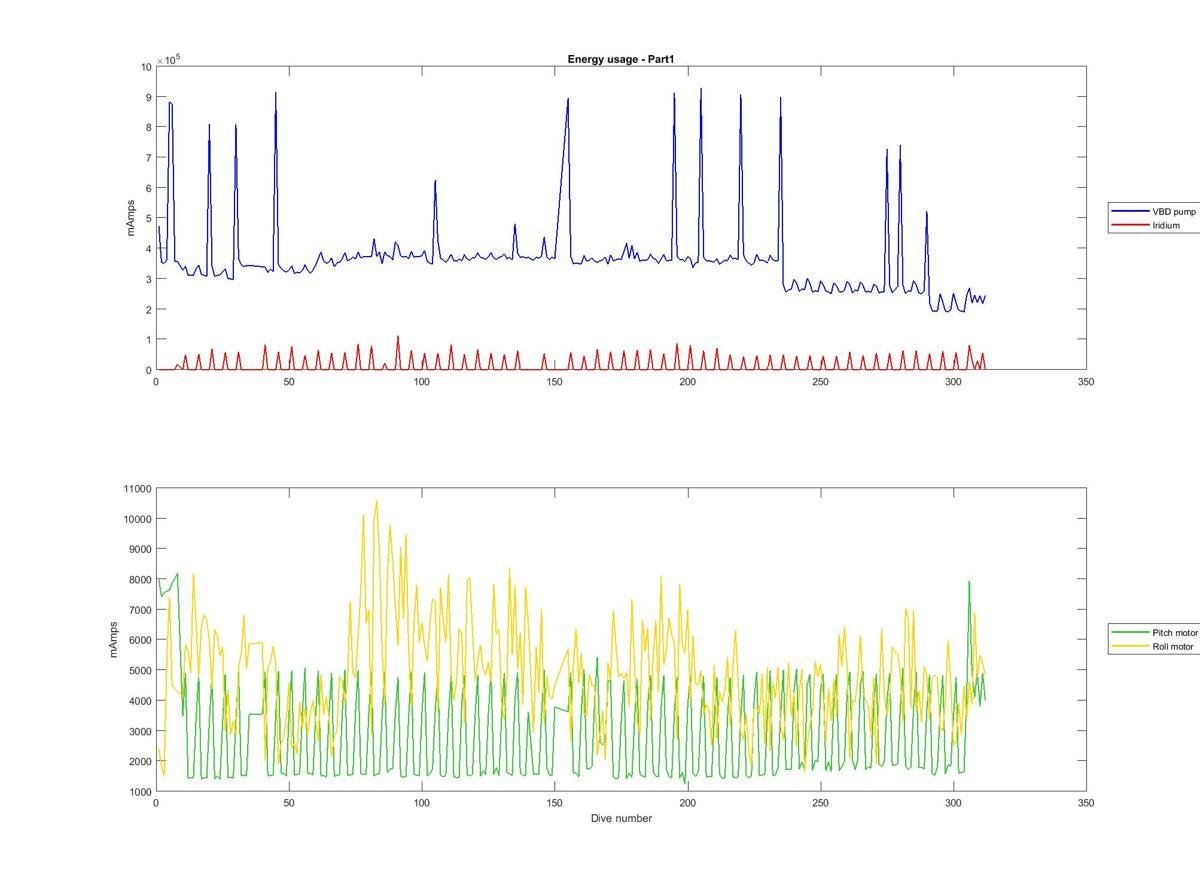Click the ×10⁵ exponent label above the y-axis
This screenshot has width=1200, height=889.
click(x=168, y=59)
